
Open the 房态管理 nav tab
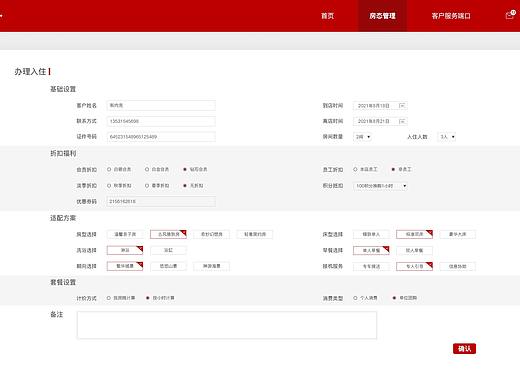[x=382, y=16]
